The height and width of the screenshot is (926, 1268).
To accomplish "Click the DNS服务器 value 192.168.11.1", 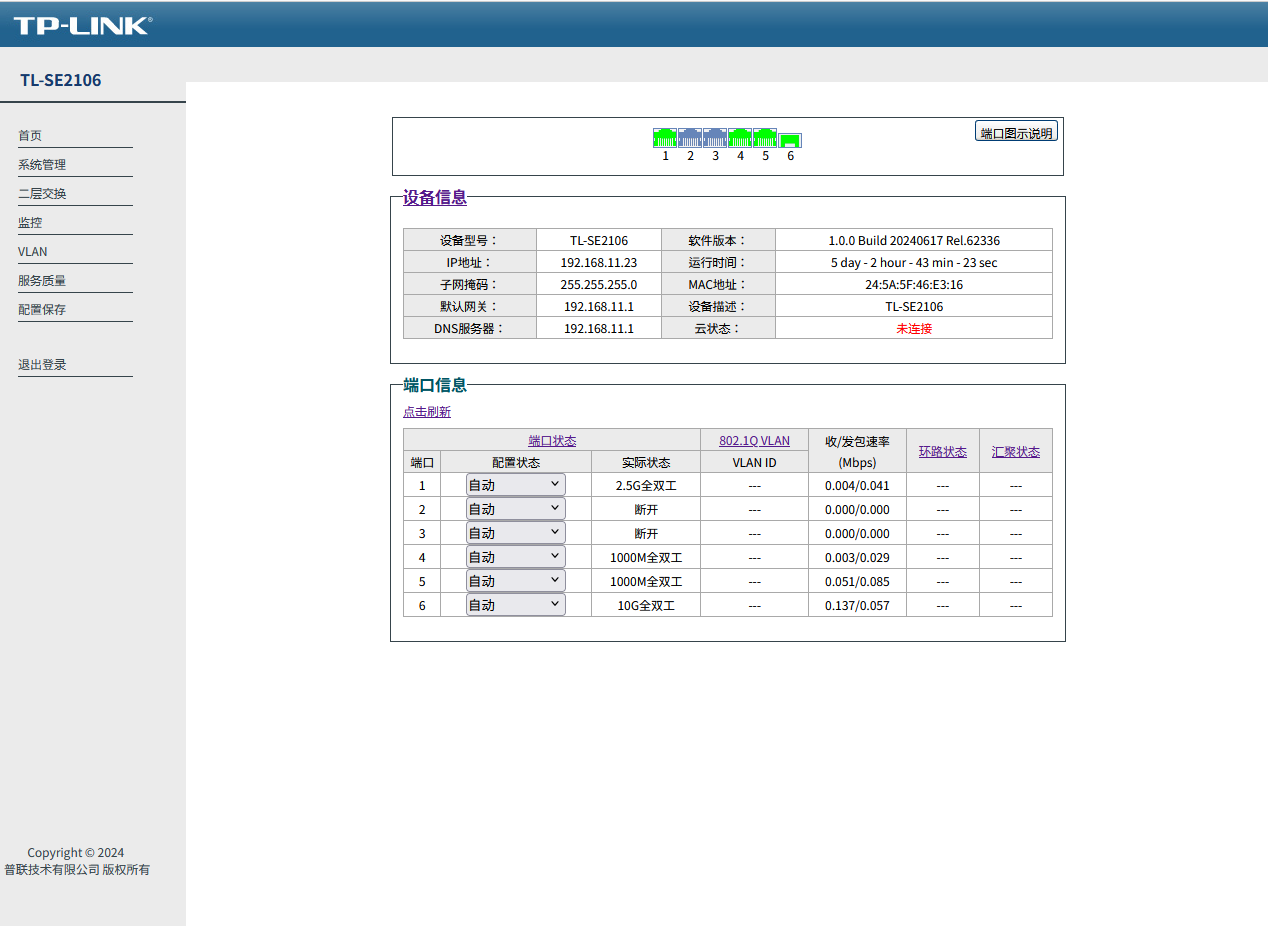I will tap(599, 328).
